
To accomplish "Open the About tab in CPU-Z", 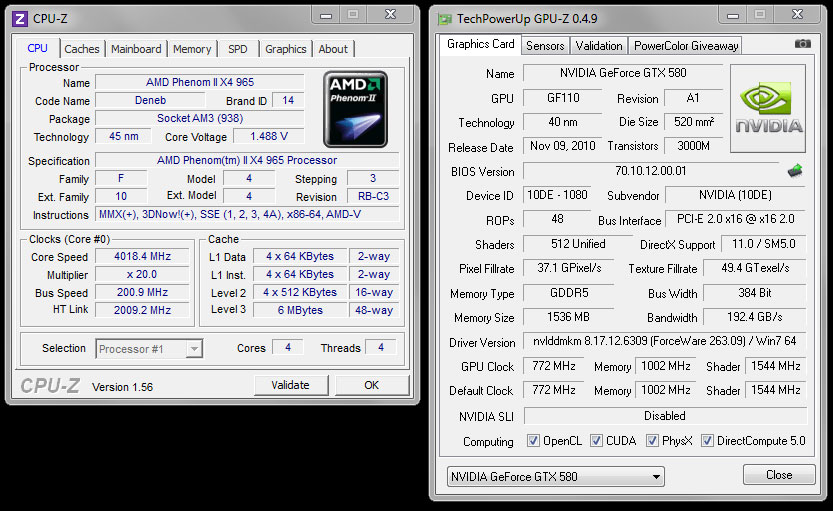I will pos(333,49).
